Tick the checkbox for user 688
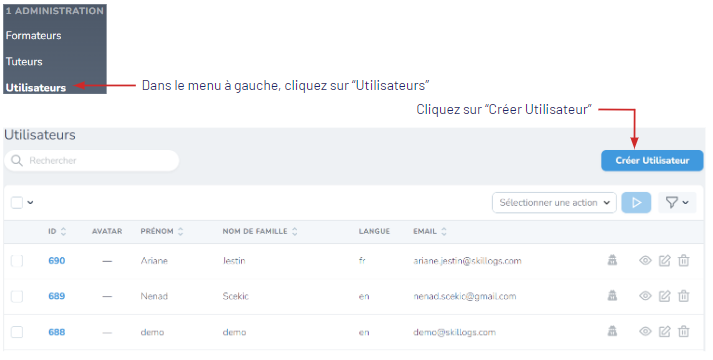This screenshot has height=360, width=713. pos(17,332)
